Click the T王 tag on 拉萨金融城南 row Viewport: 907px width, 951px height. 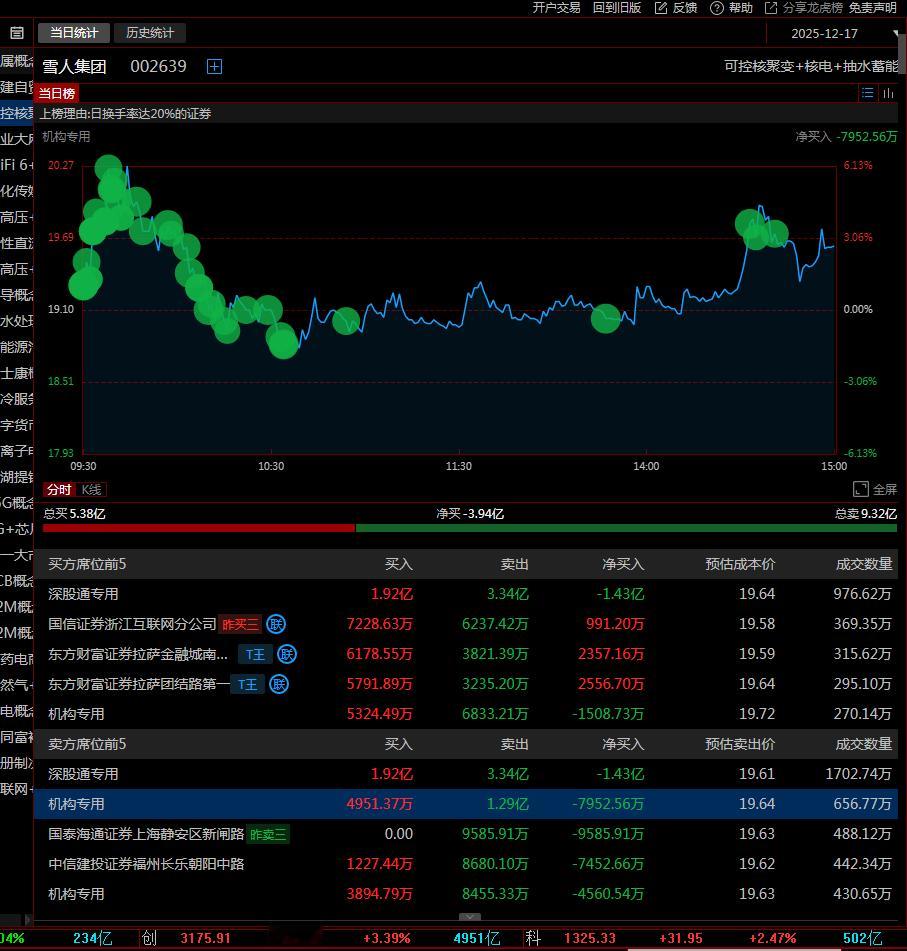click(x=255, y=654)
